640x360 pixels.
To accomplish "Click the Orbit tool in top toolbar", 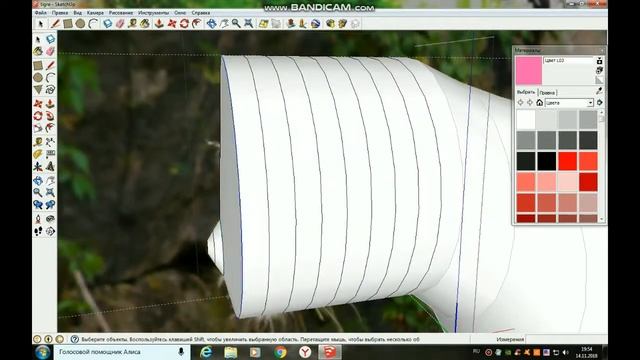I will pos(211,24).
